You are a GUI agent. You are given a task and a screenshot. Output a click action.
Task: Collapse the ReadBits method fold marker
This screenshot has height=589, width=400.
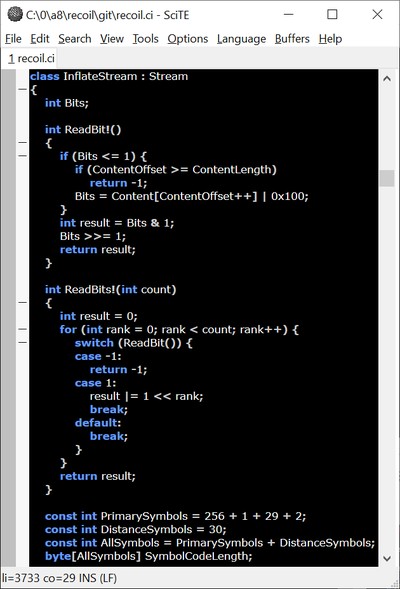(x=23, y=302)
